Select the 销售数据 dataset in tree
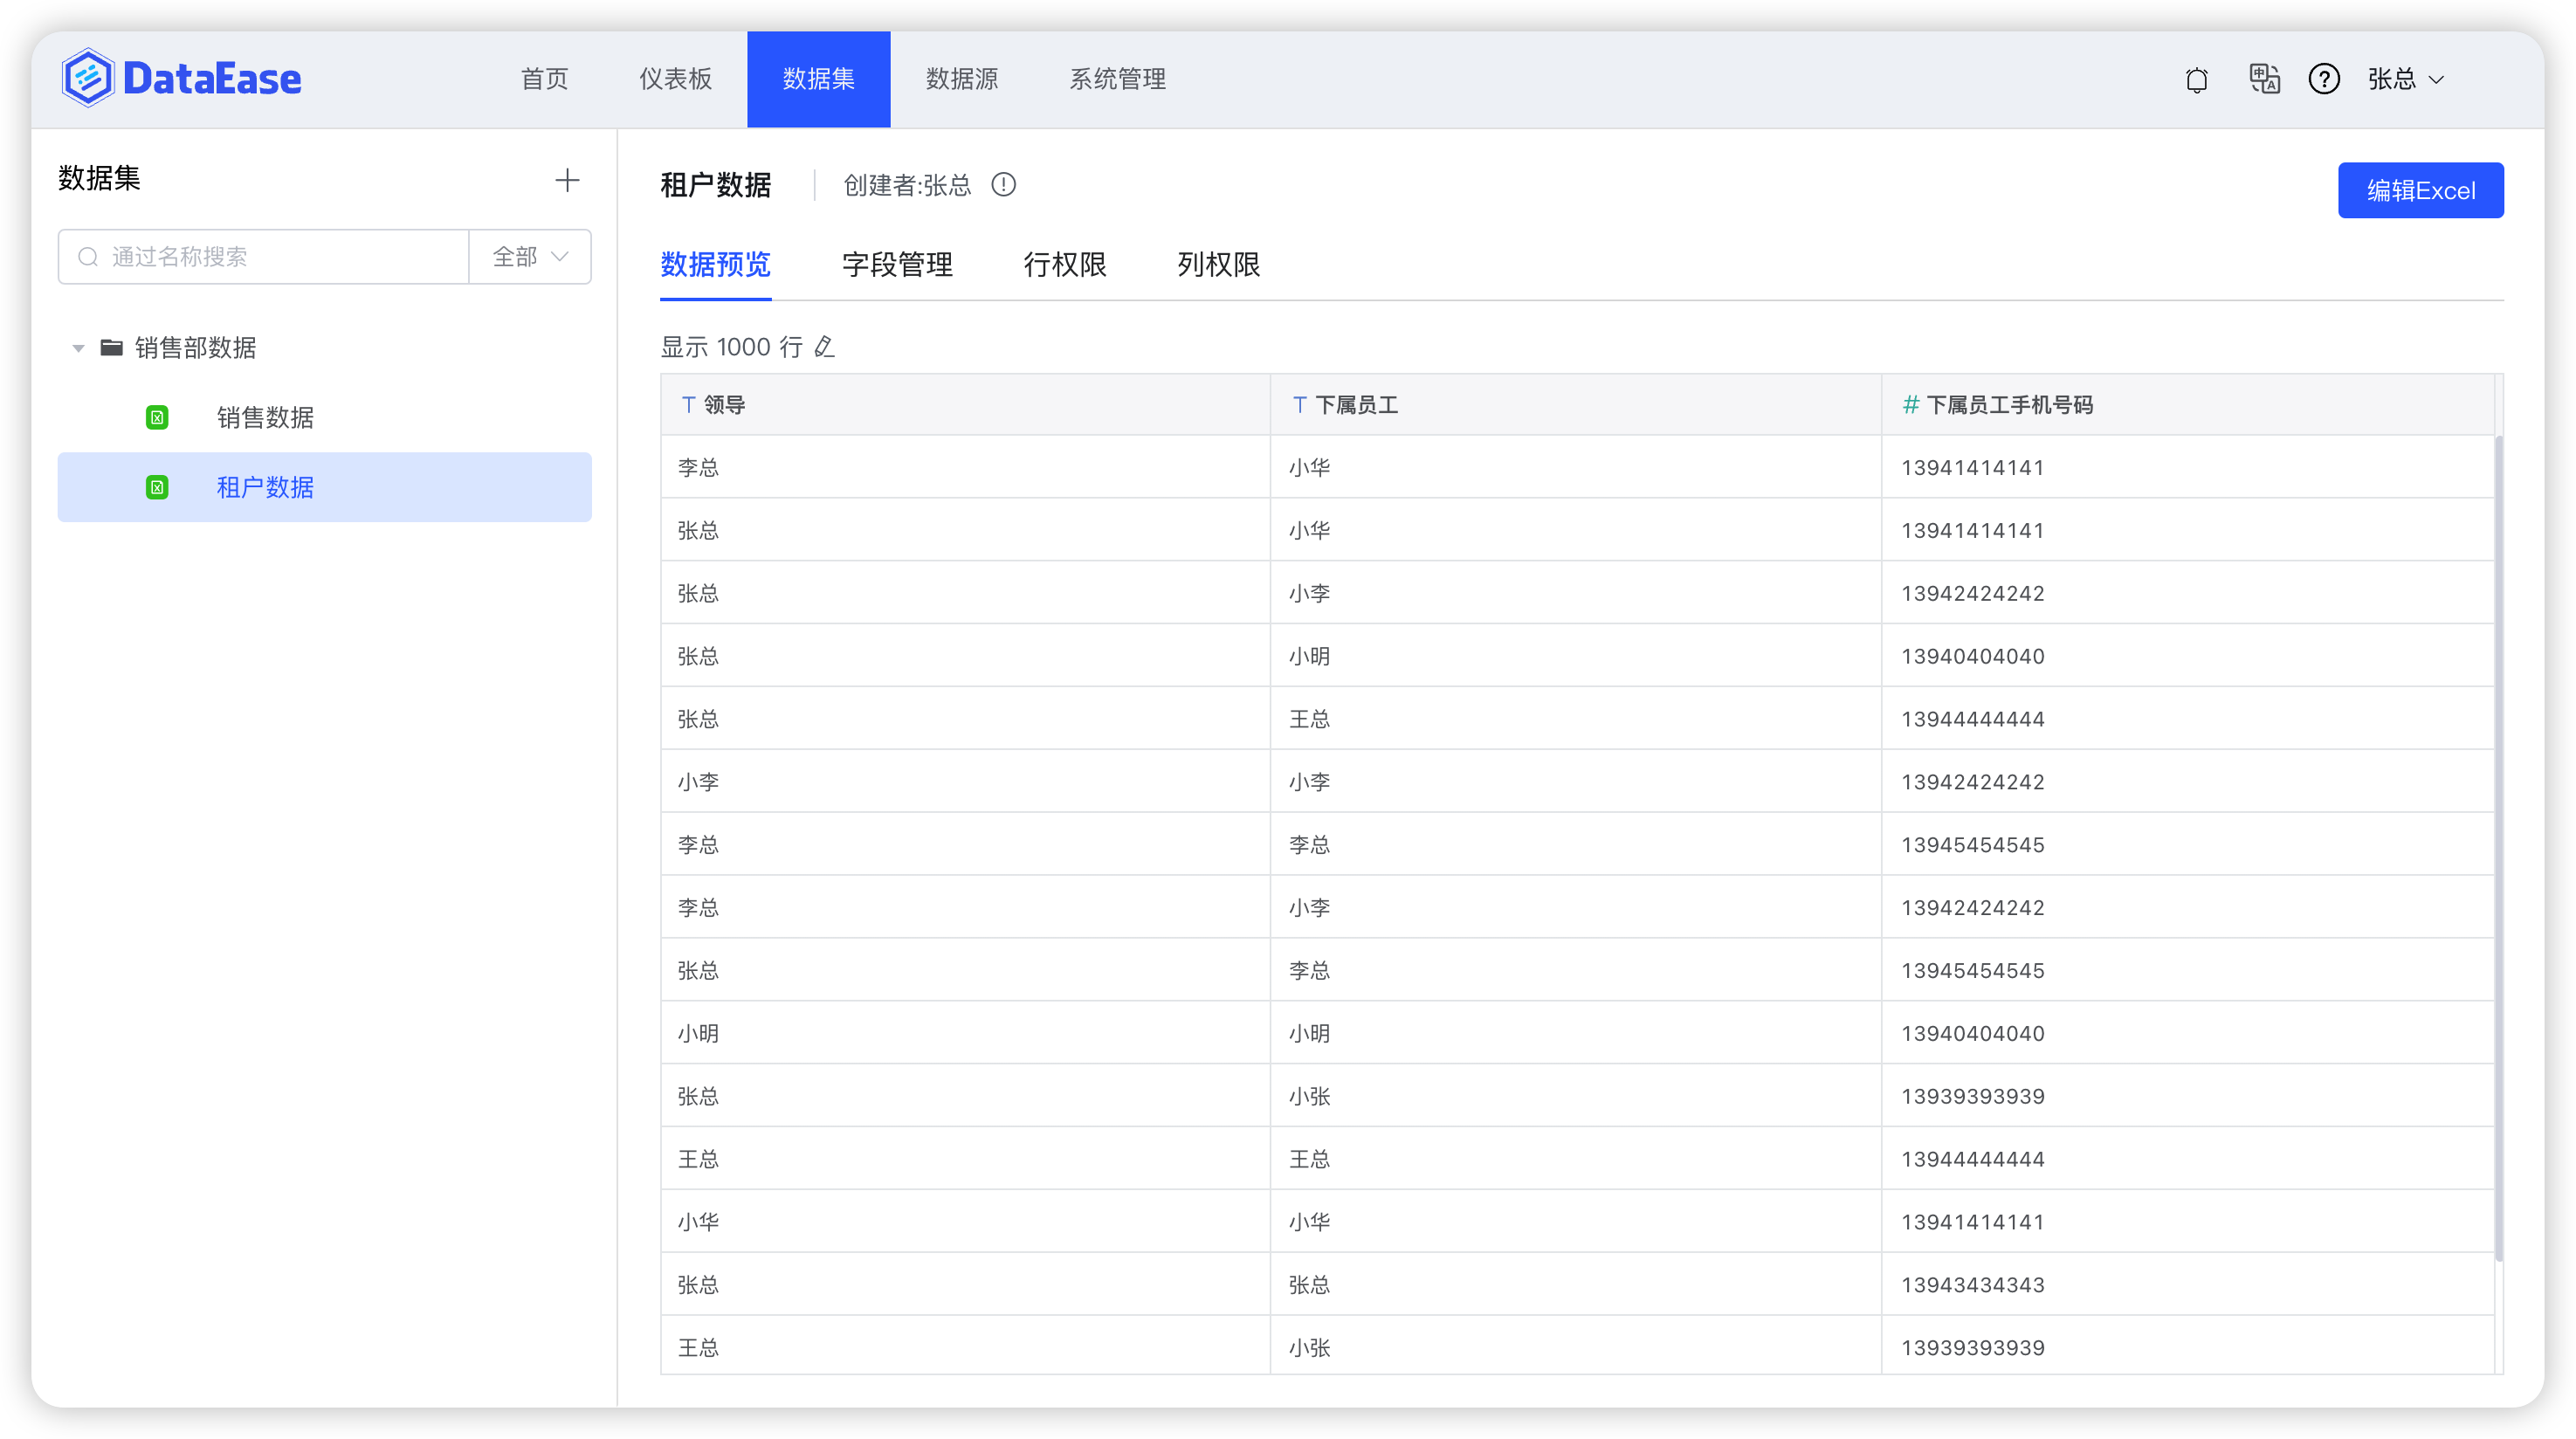The height and width of the screenshot is (1439, 2576). point(265,417)
